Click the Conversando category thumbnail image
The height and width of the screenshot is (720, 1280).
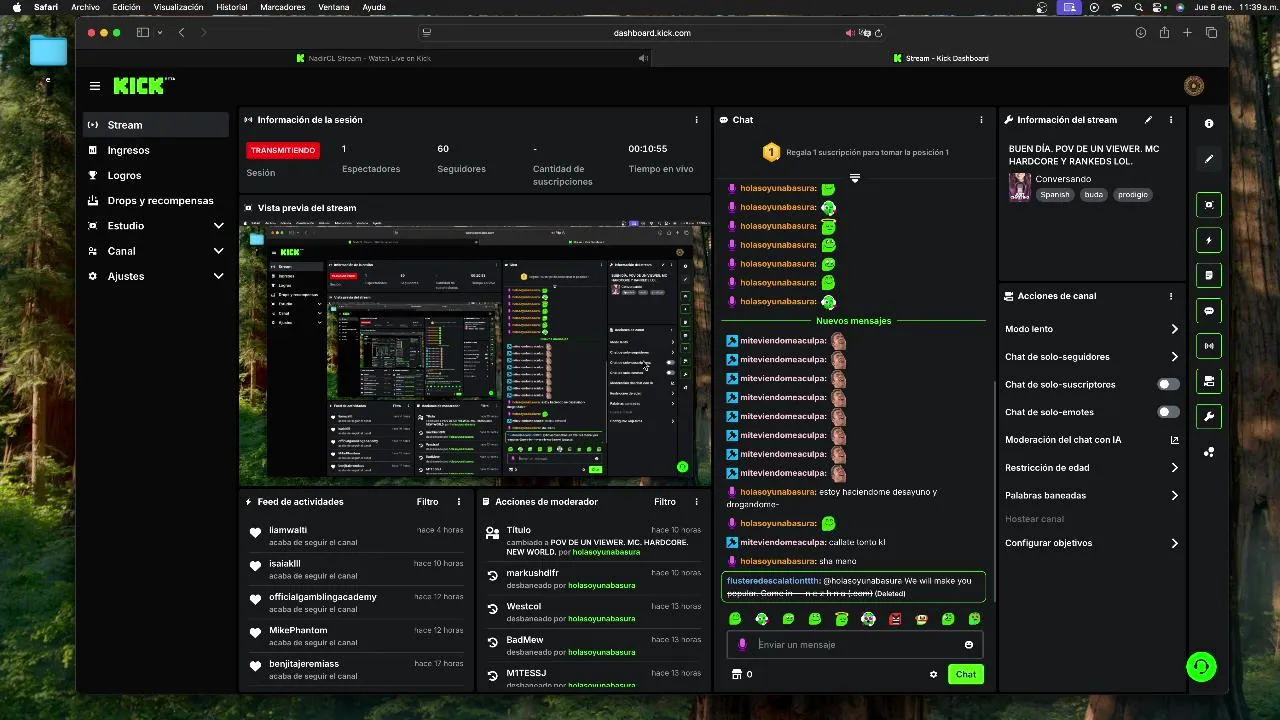[x=1020, y=187]
